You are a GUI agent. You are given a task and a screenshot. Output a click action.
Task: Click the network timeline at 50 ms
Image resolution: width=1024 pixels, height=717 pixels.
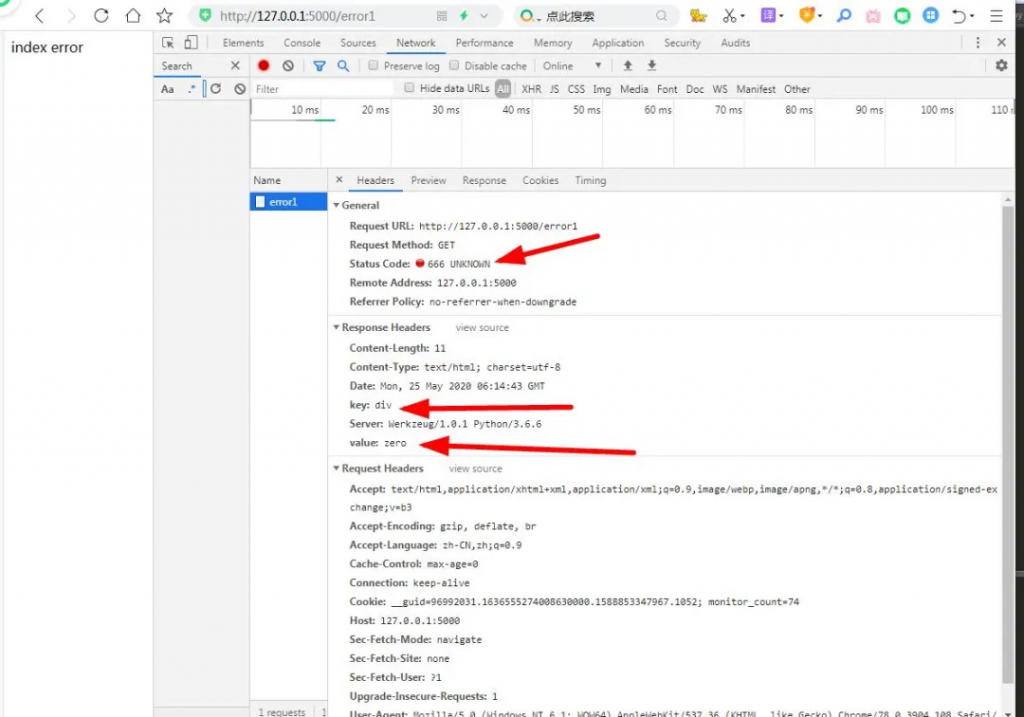click(x=587, y=110)
